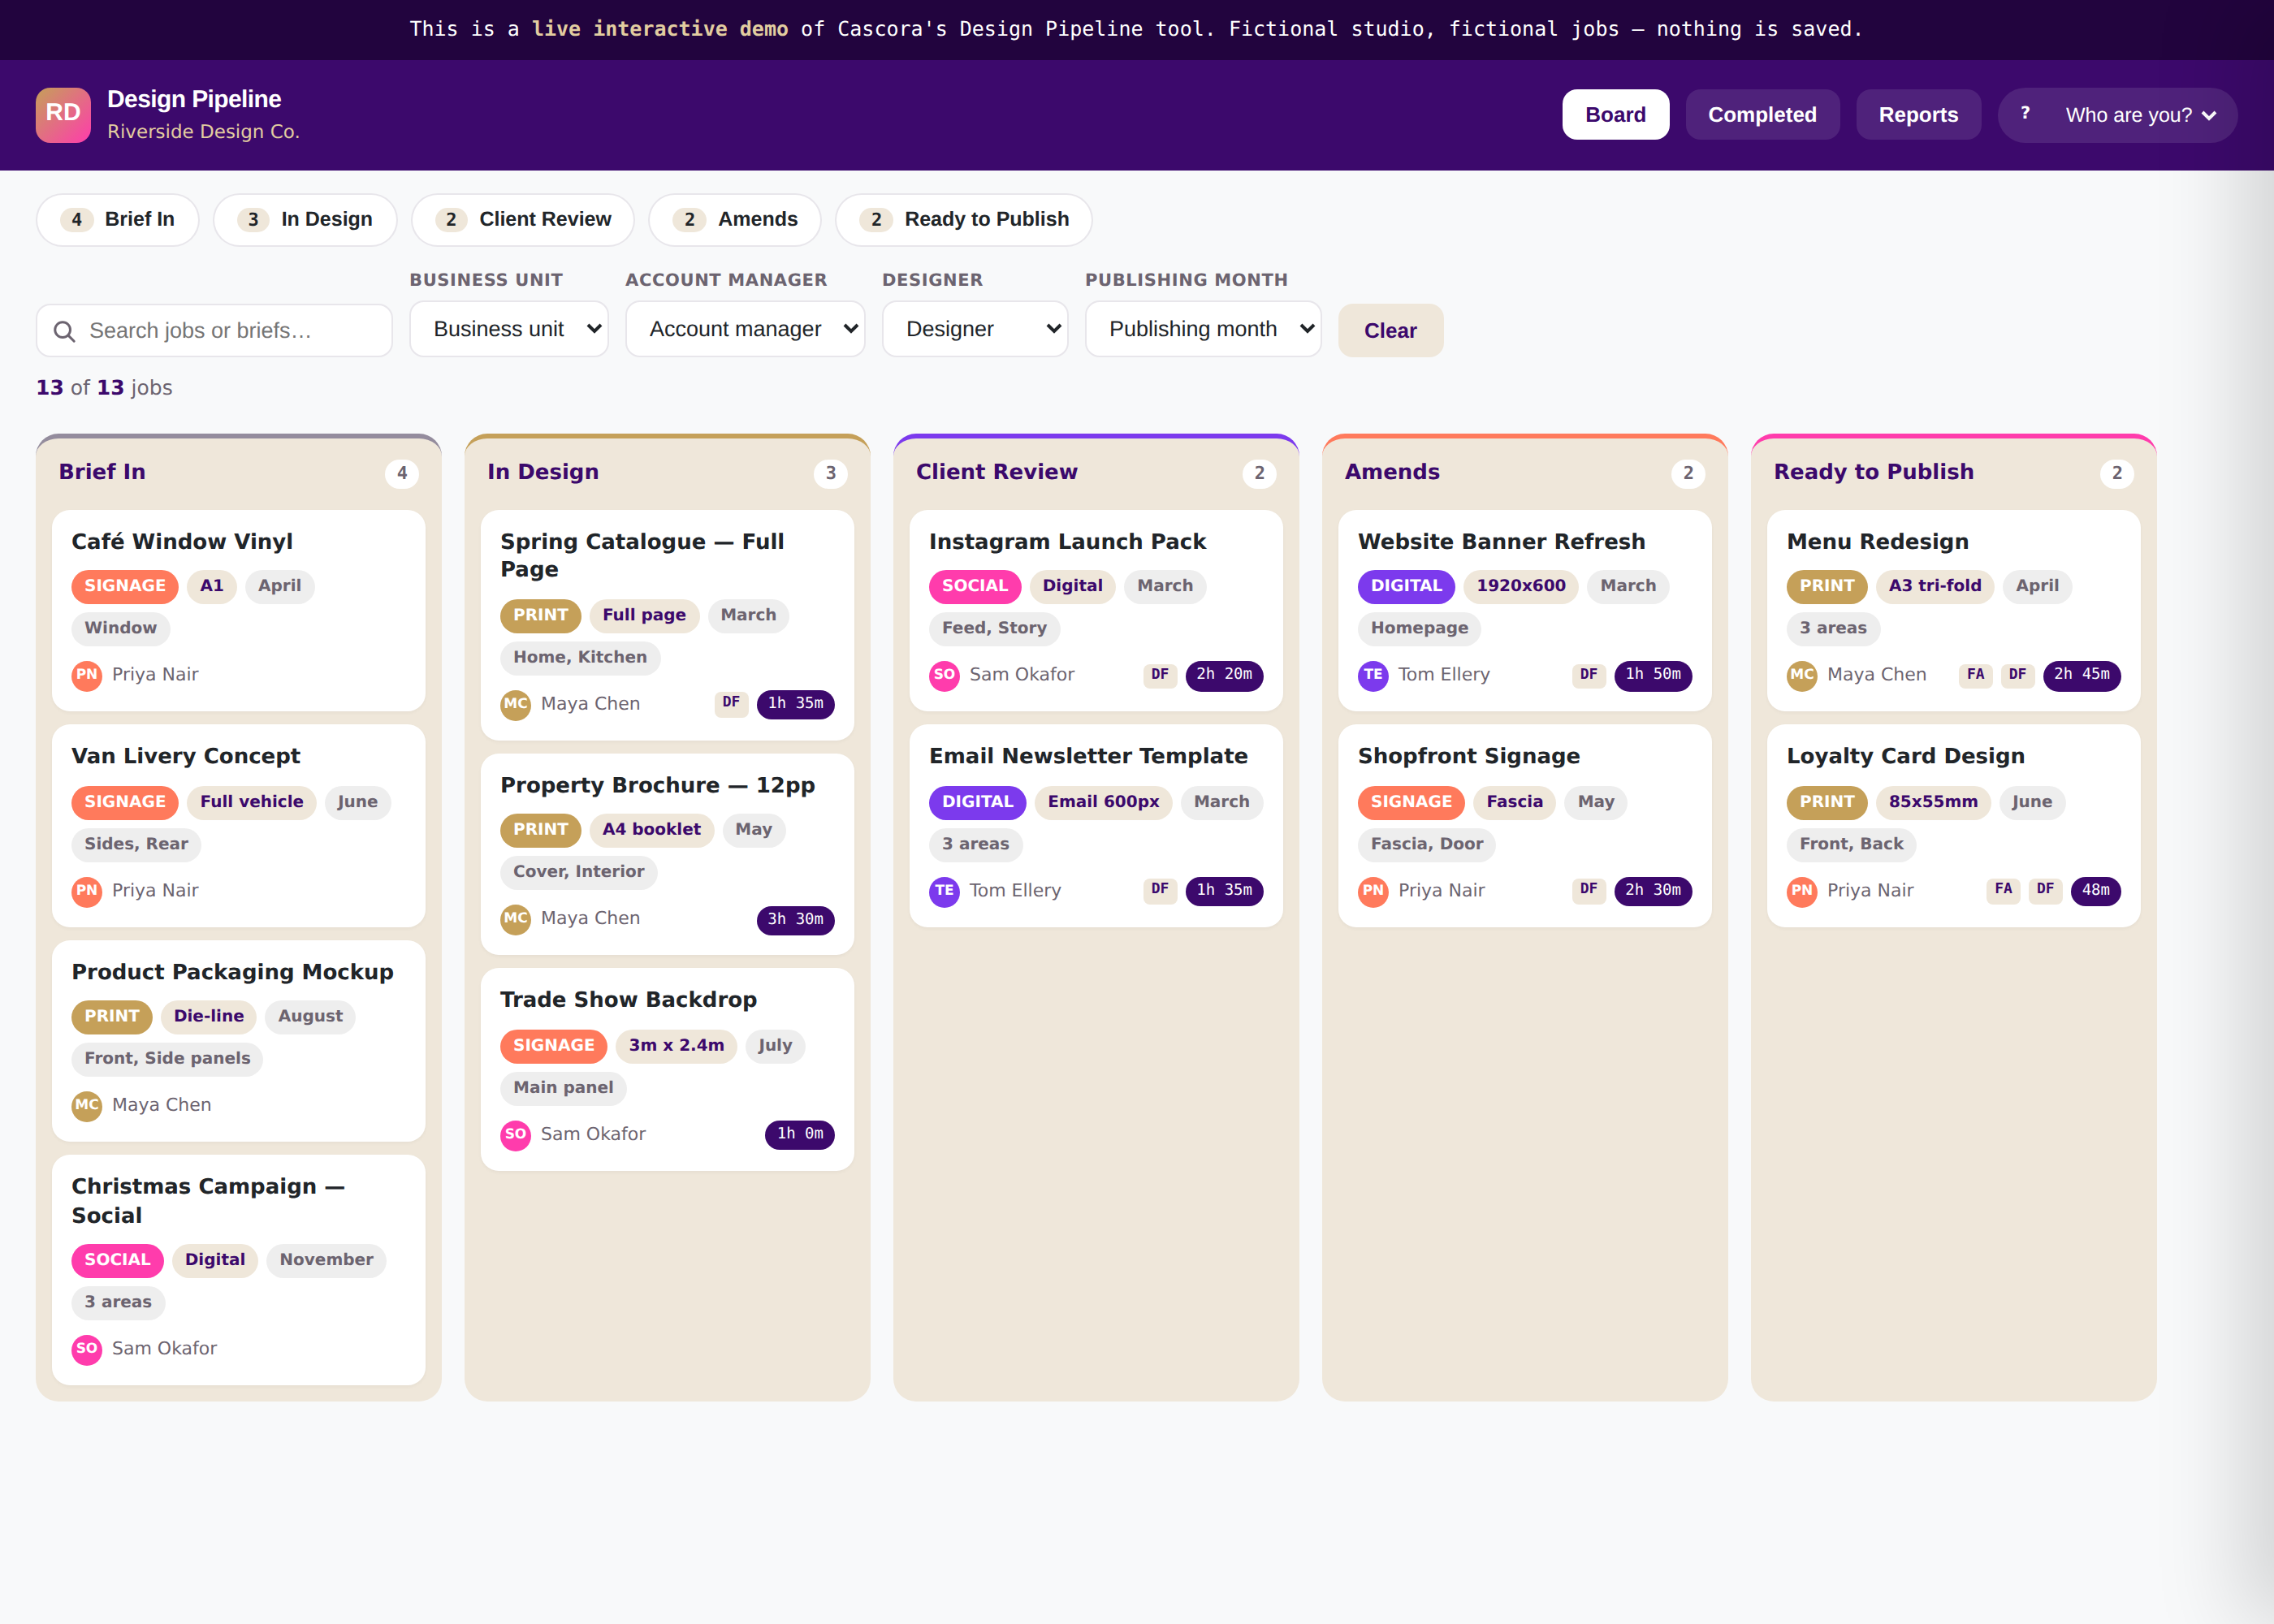Filter by the Client Review stage chip

point(523,220)
